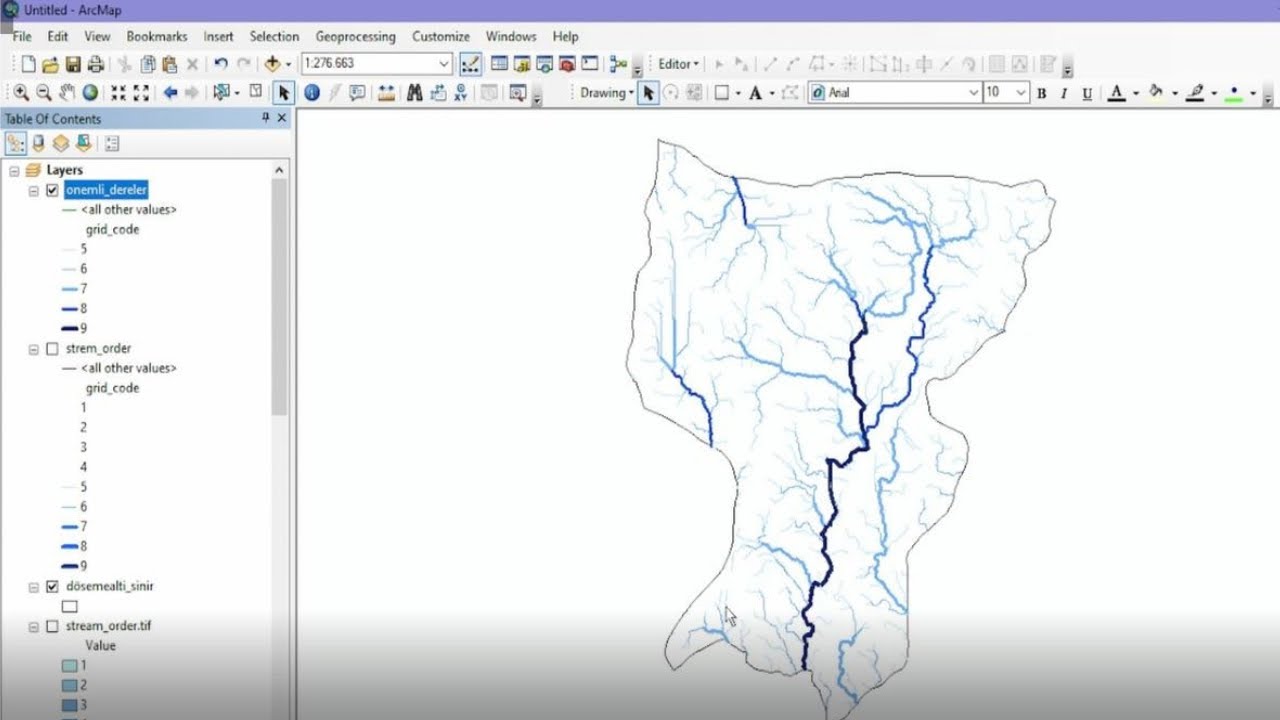This screenshot has height=720, width=1280.
Task: Go back to previous extent
Action: [170, 93]
